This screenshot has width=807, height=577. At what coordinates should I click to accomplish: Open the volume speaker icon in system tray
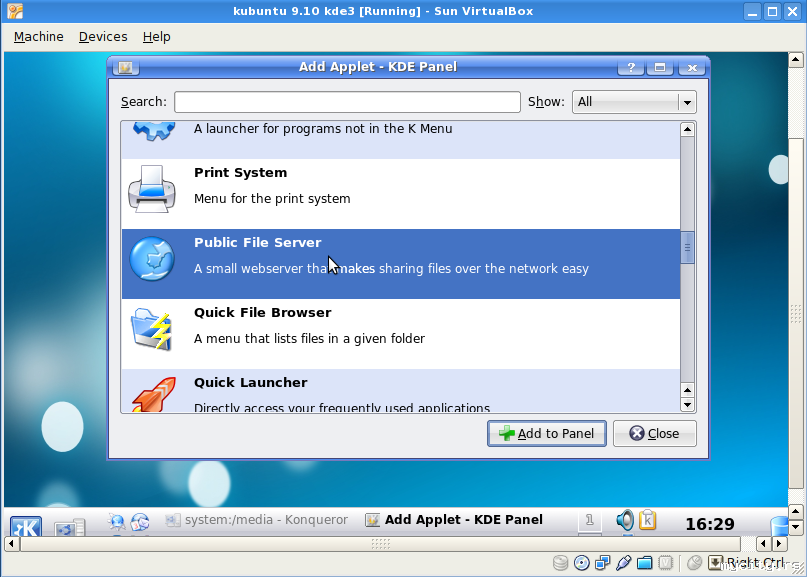coord(625,520)
